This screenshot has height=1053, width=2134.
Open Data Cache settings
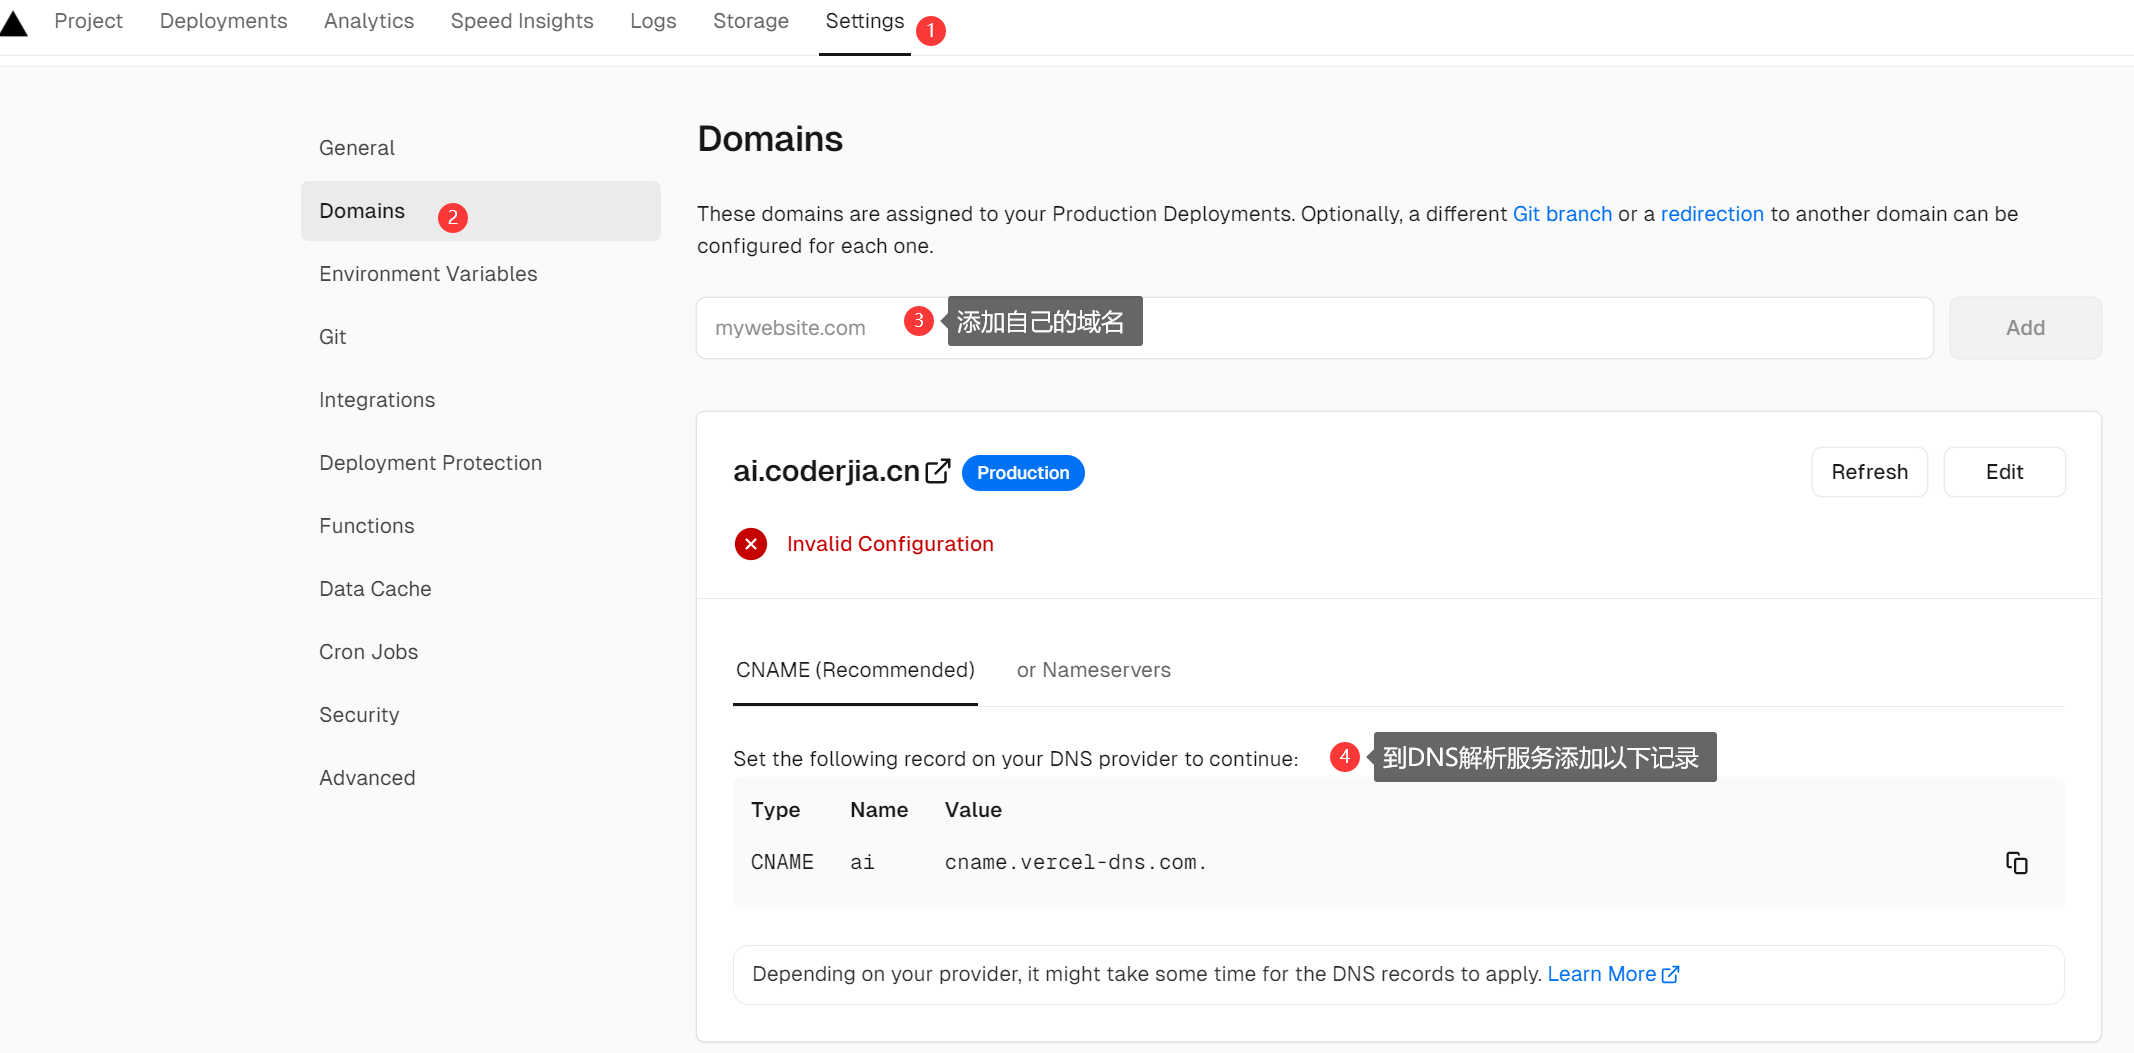[375, 589]
